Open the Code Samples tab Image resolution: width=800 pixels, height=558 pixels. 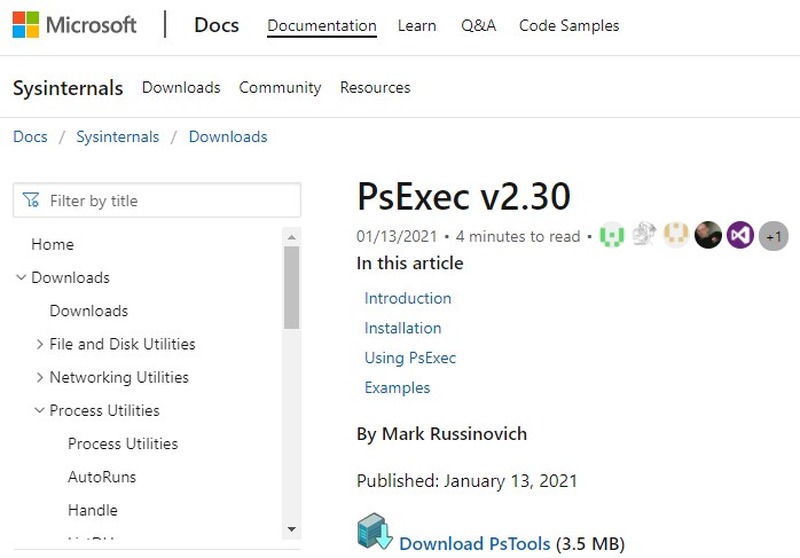point(569,26)
